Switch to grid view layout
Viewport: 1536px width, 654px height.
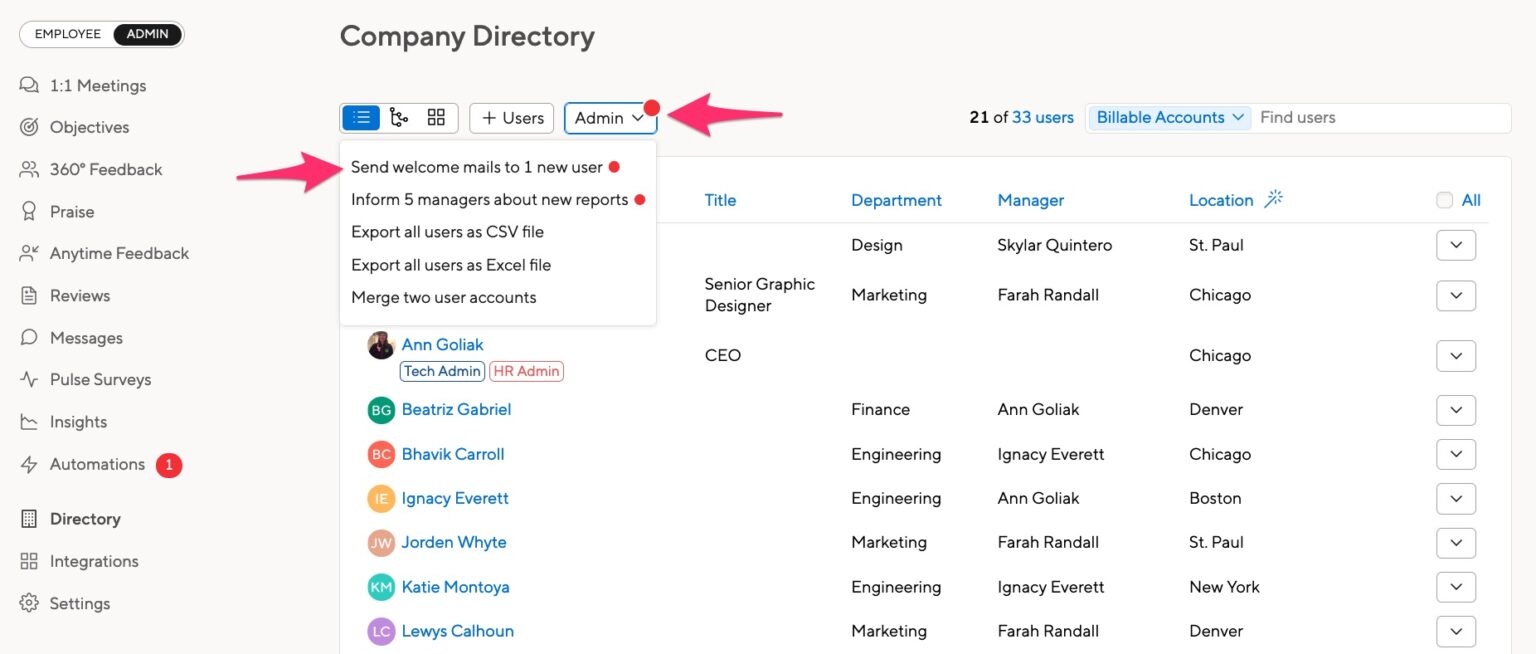[x=435, y=117]
